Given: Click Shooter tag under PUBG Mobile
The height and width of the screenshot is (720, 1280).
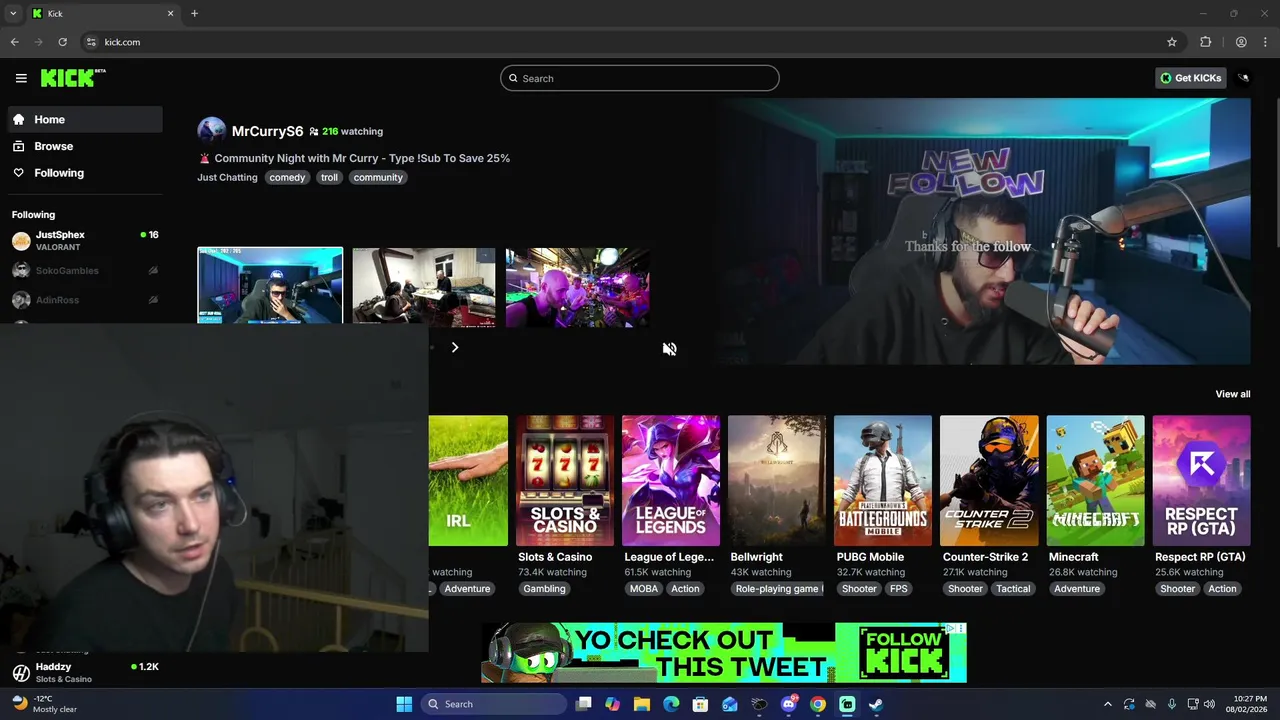Looking at the screenshot, I should point(859,589).
